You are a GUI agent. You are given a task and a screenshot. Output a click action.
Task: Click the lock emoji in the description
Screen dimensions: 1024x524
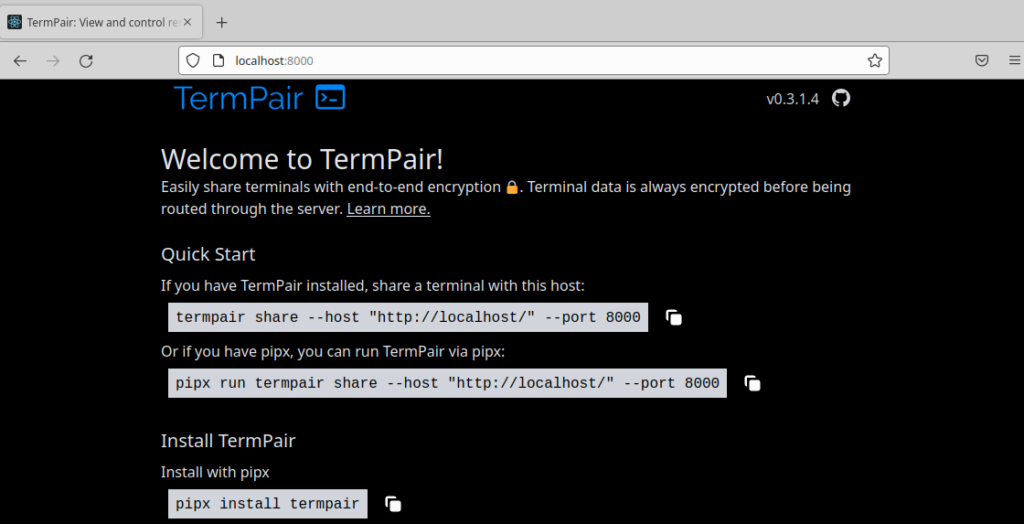512,188
